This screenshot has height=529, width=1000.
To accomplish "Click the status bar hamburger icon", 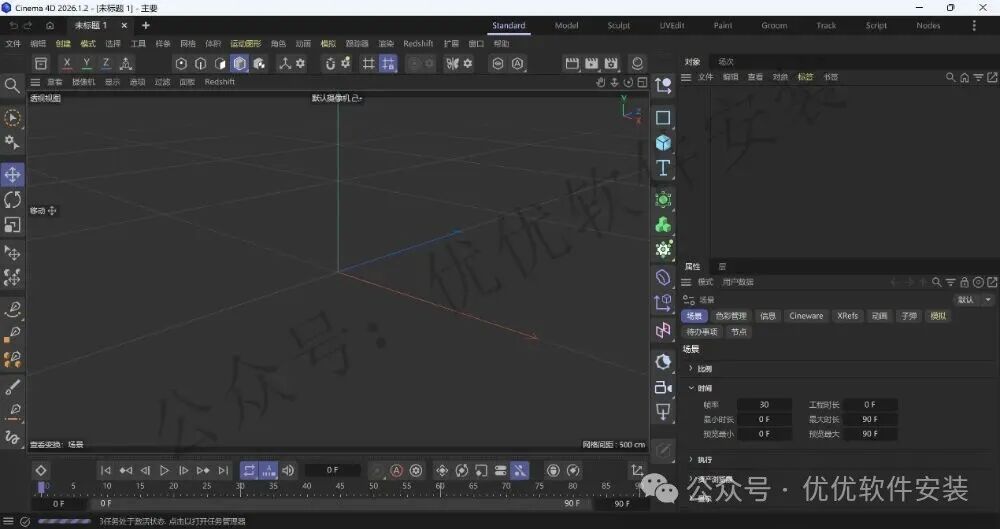I will click(8, 521).
